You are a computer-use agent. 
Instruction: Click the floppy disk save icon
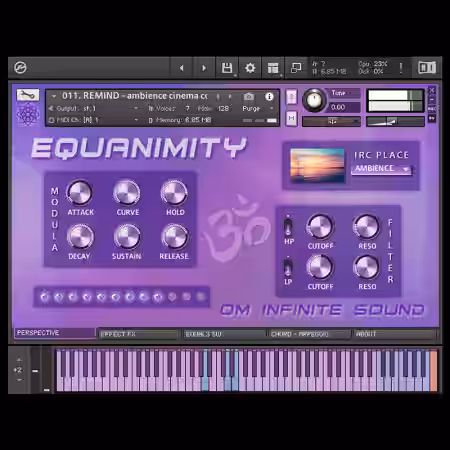(227, 68)
